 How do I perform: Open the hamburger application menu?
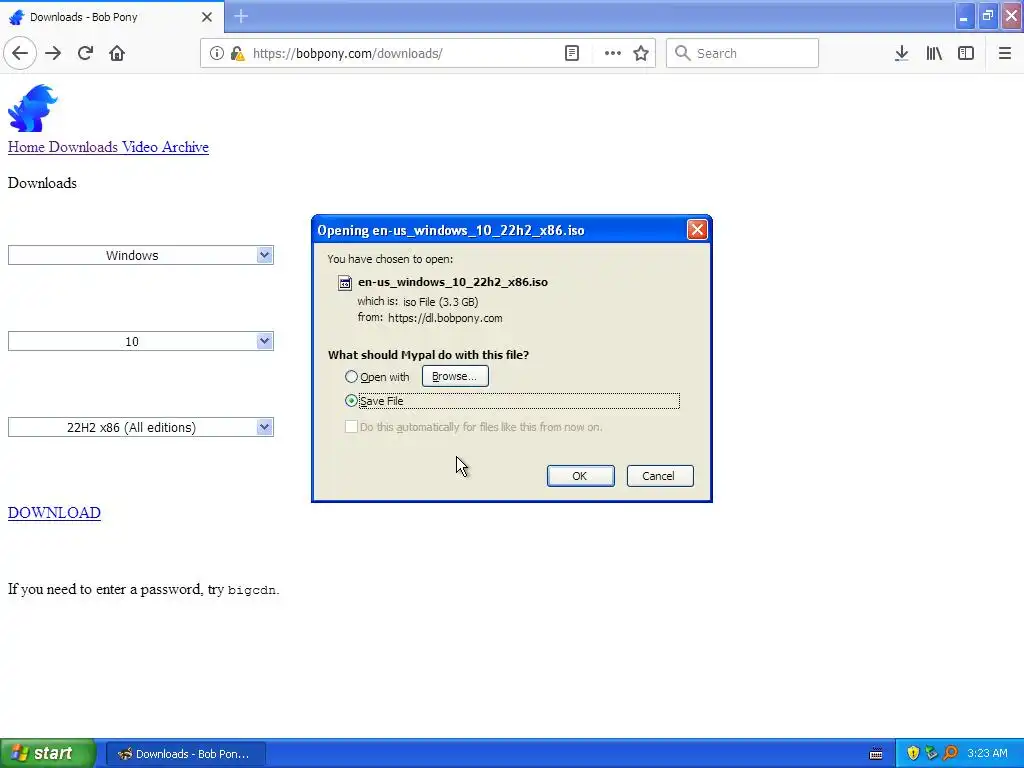(x=1004, y=53)
